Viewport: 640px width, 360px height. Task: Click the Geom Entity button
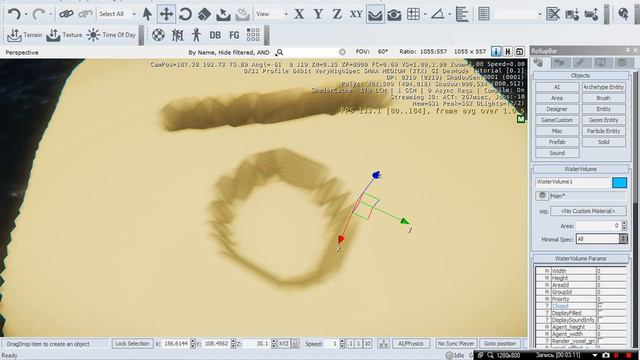[603, 120]
